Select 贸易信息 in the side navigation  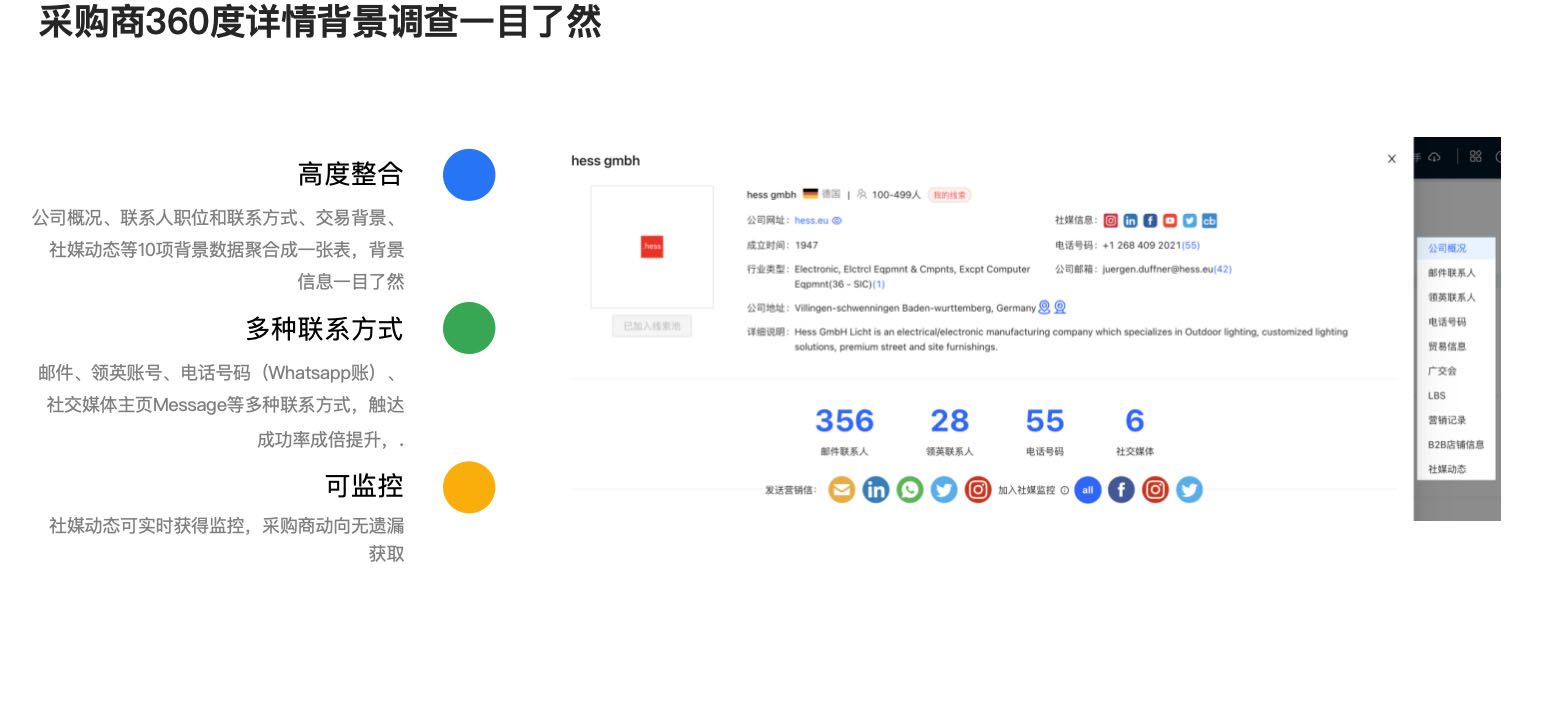(x=1447, y=347)
